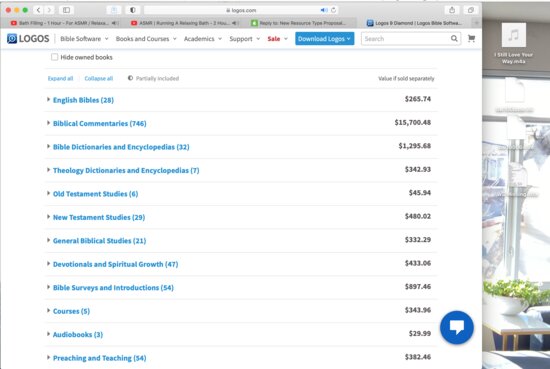
Task: Click the Collapse all link
Action: pos(99,78)
